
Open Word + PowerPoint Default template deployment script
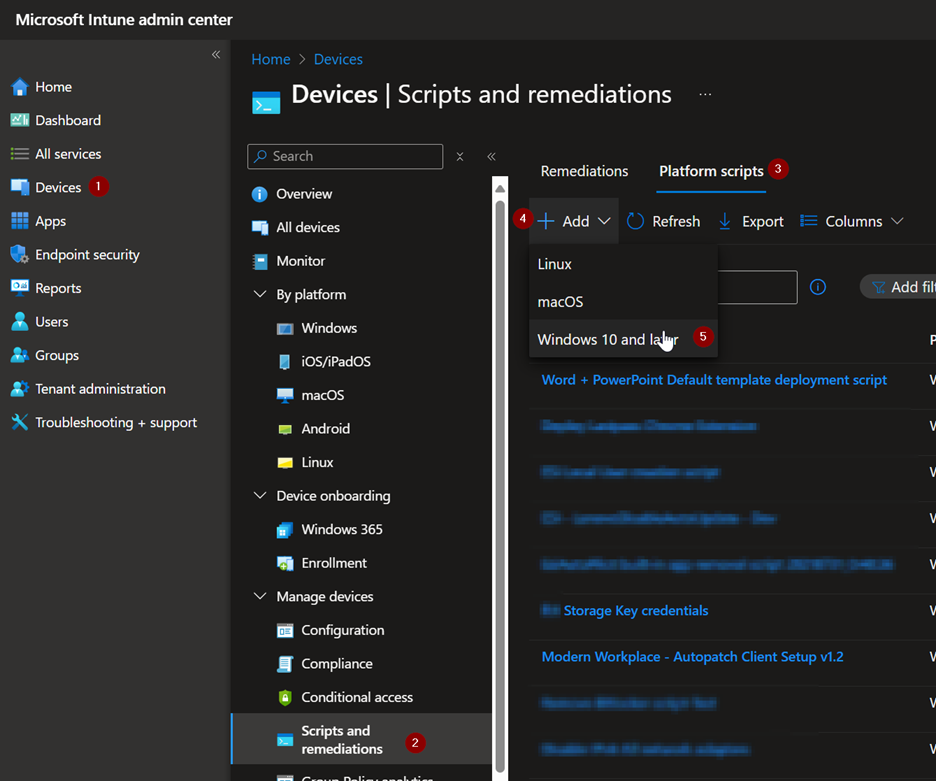click(x=714, y=380)
